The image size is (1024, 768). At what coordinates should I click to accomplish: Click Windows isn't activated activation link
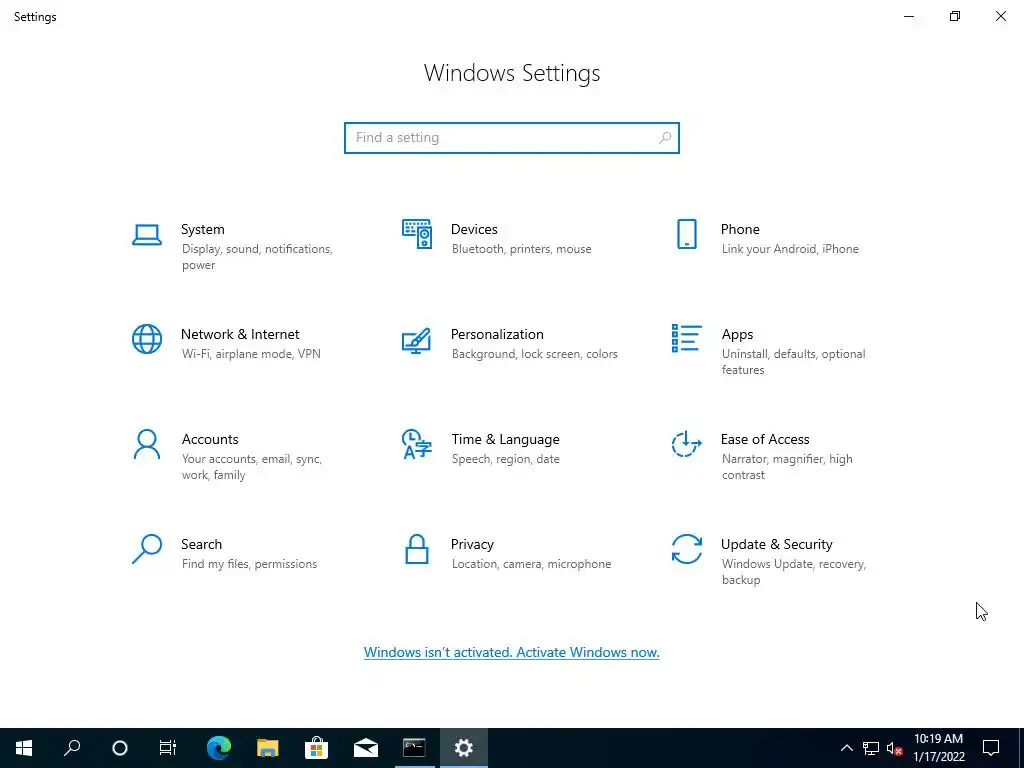click(x=512, y=652)
